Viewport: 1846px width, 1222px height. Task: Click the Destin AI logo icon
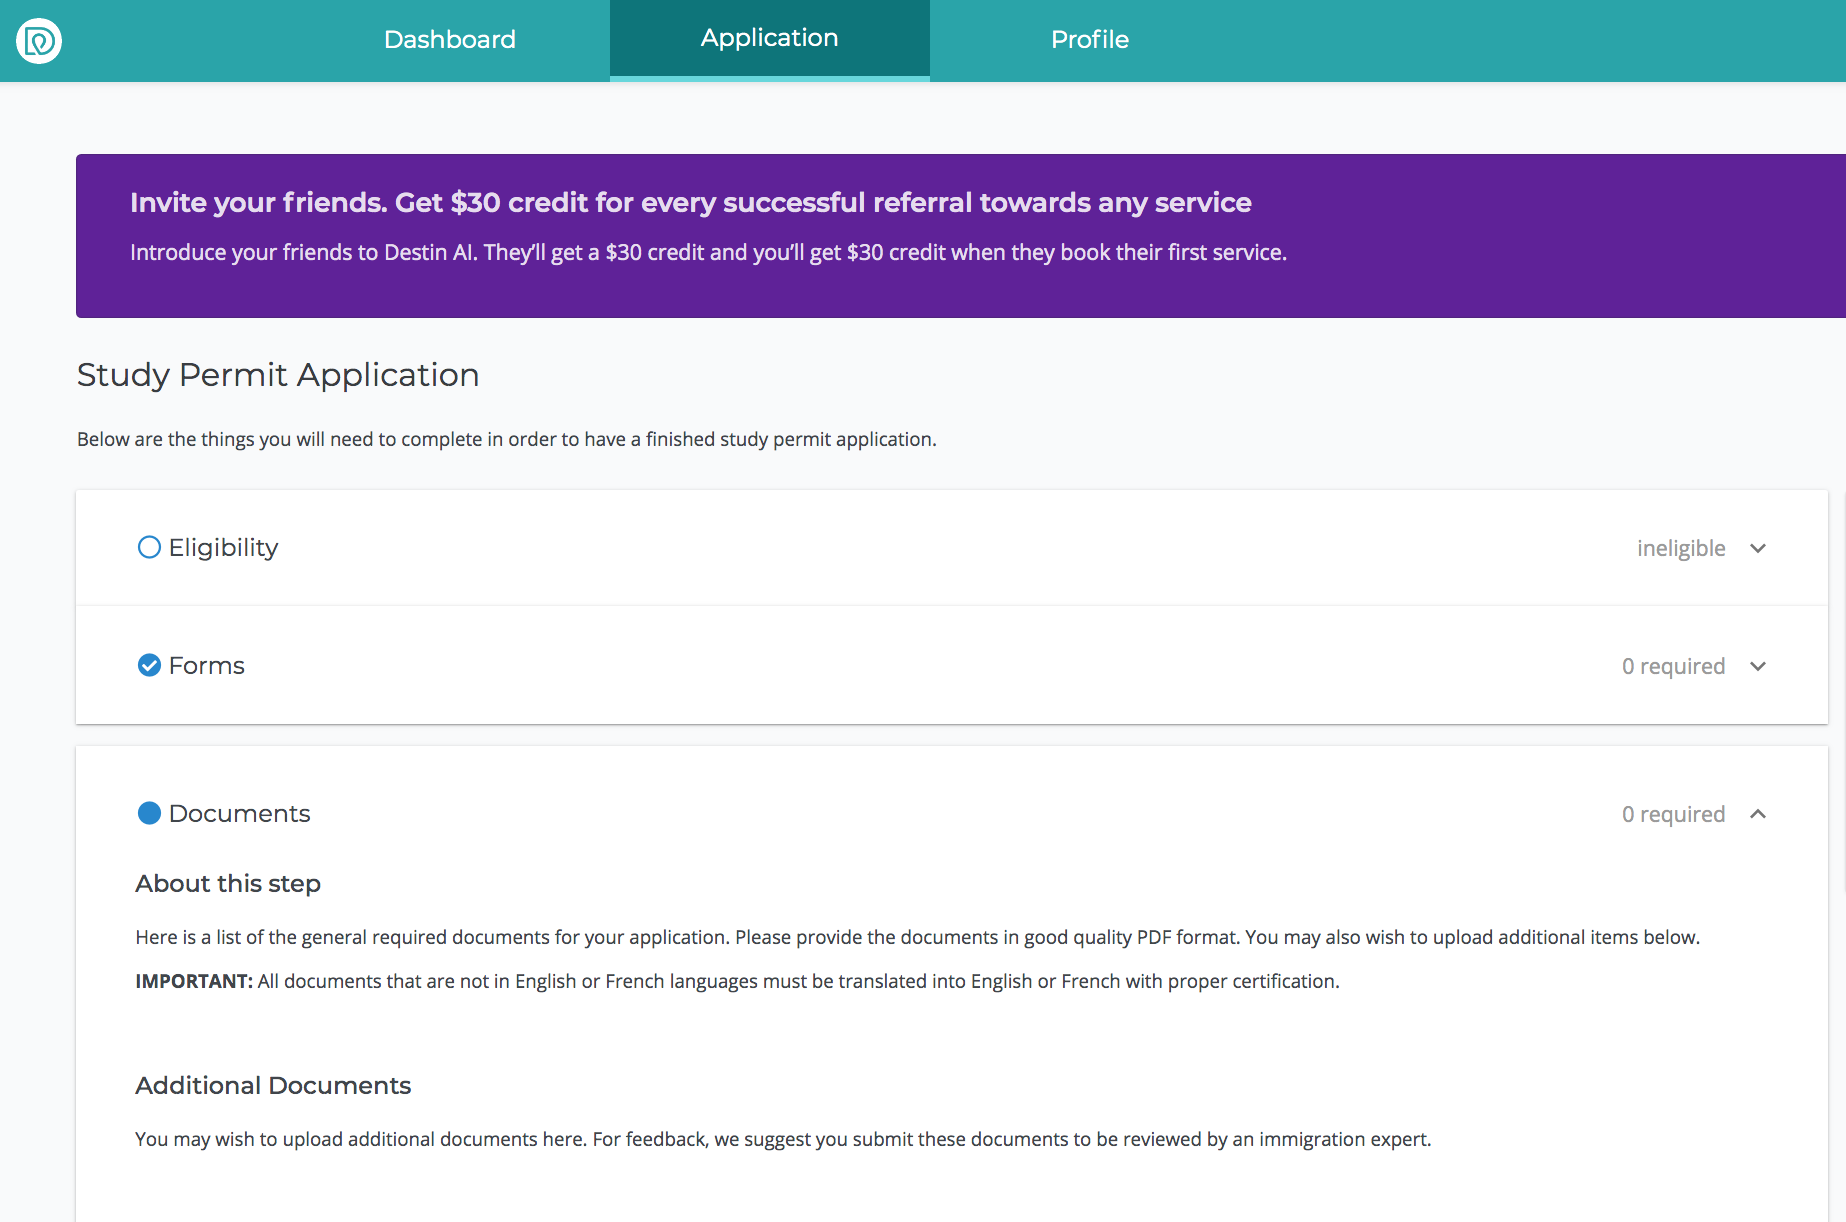pyautogui.click(x=39, y=41)
